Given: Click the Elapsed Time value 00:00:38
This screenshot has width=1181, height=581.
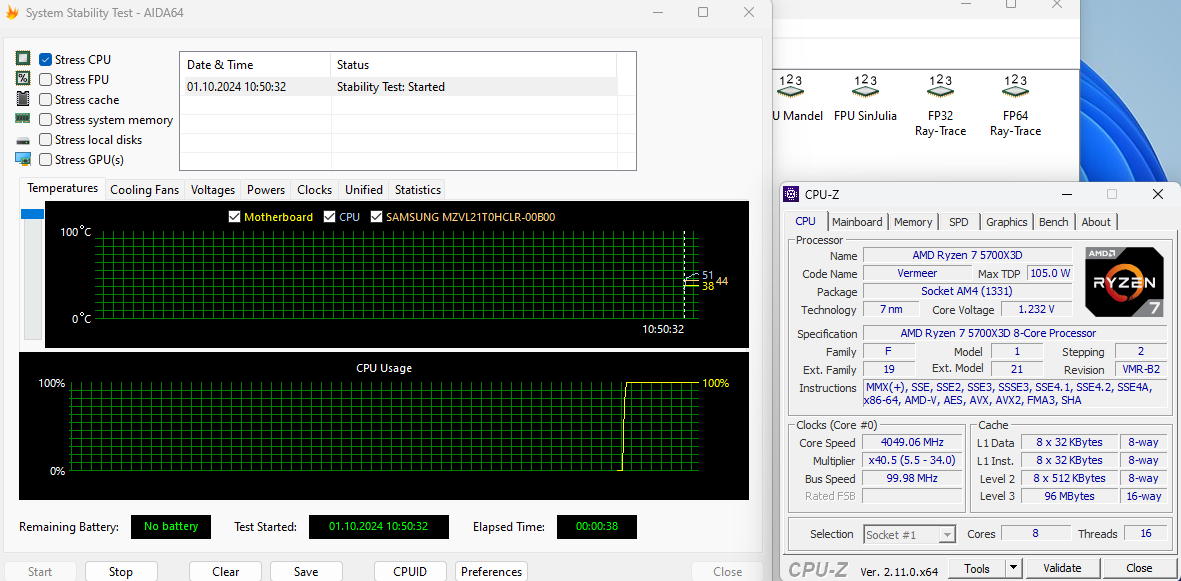Looking at the screenshot, I should pos(597,527).
